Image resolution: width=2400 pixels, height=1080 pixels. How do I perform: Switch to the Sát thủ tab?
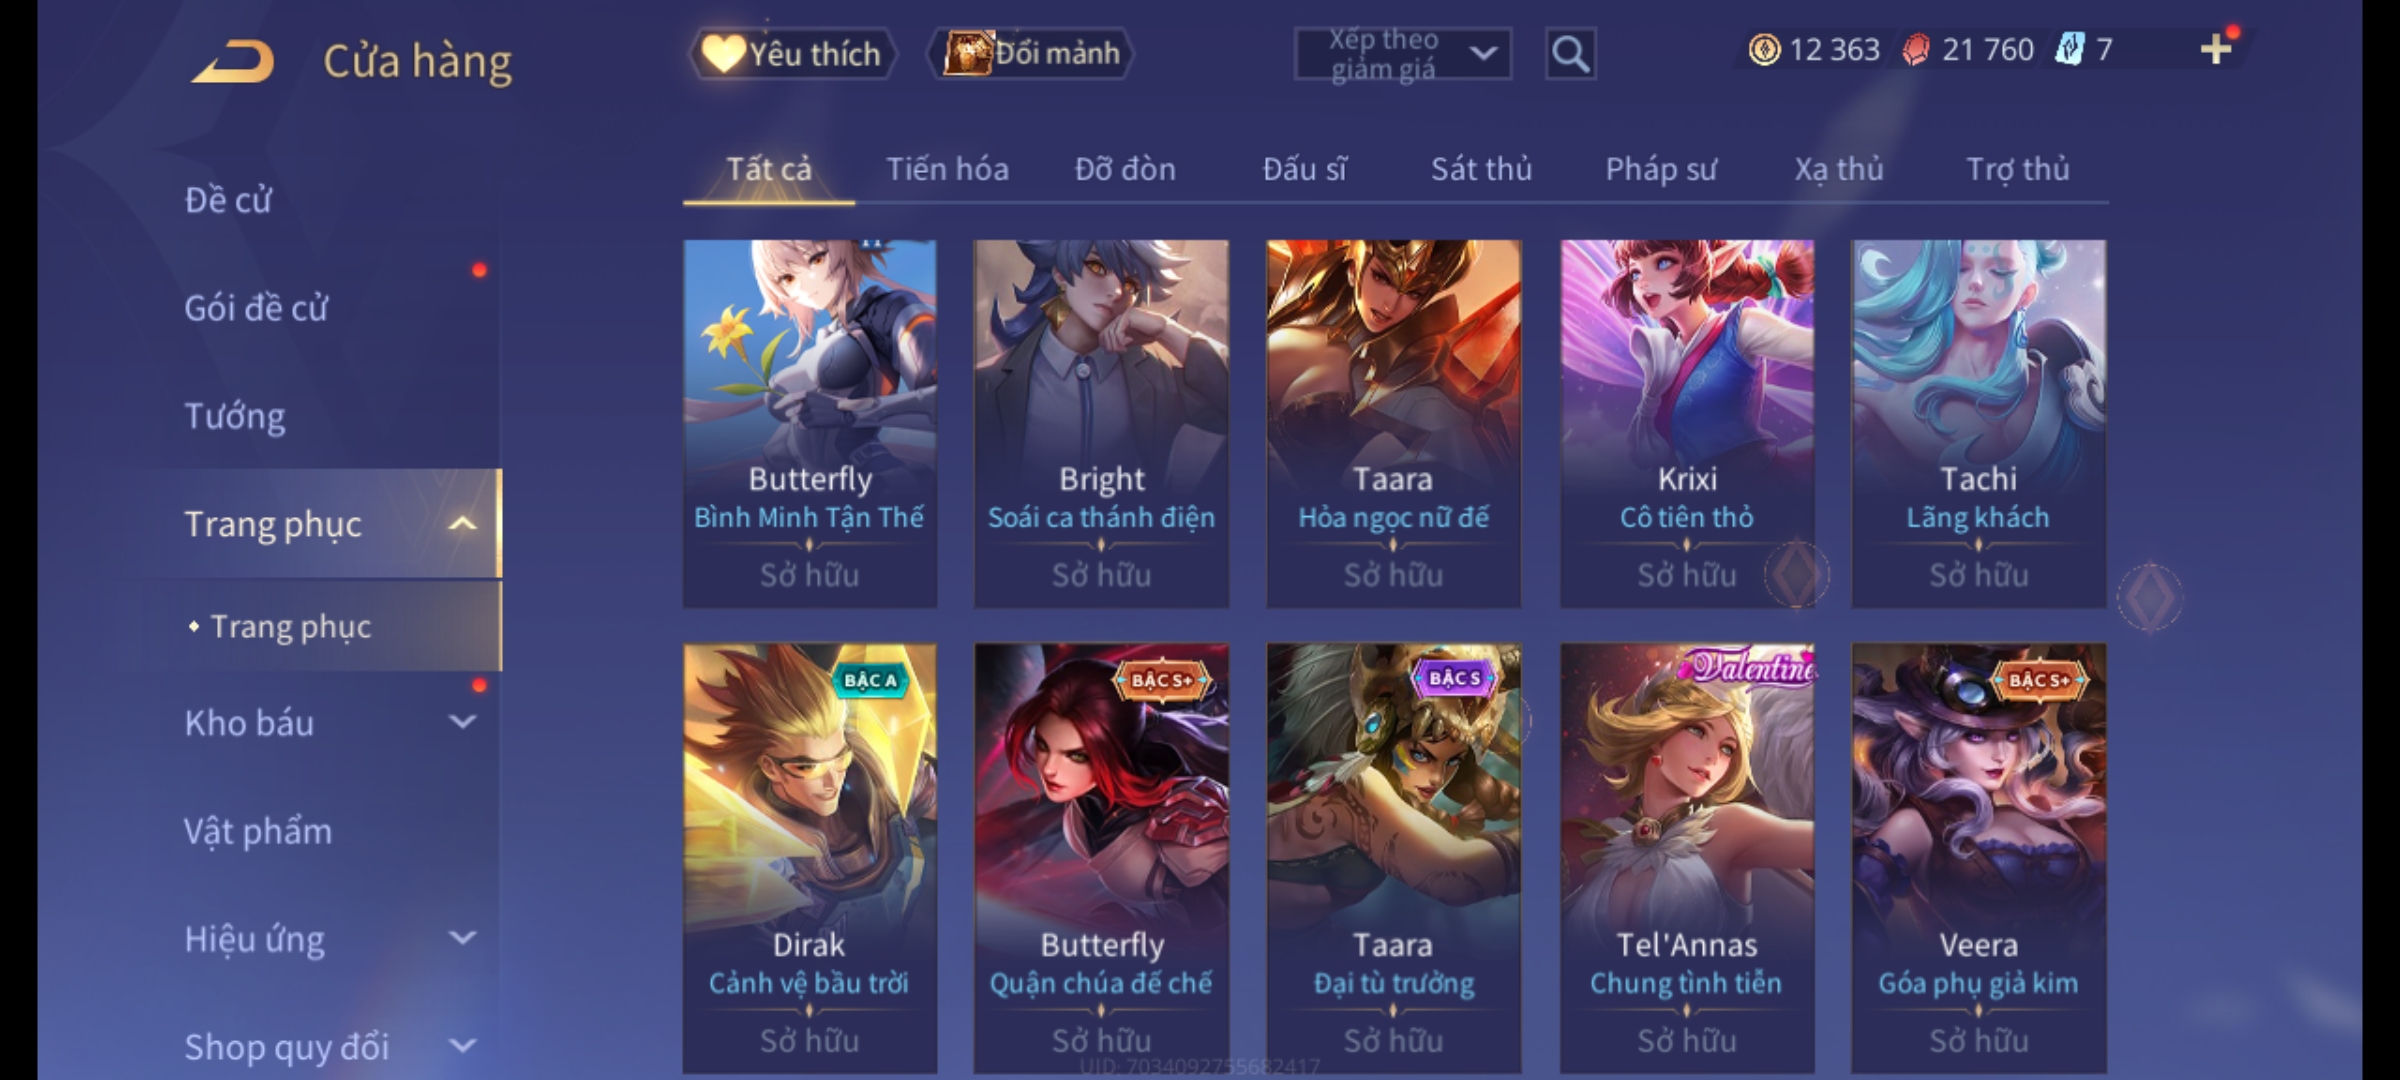tap(1481, 169)
